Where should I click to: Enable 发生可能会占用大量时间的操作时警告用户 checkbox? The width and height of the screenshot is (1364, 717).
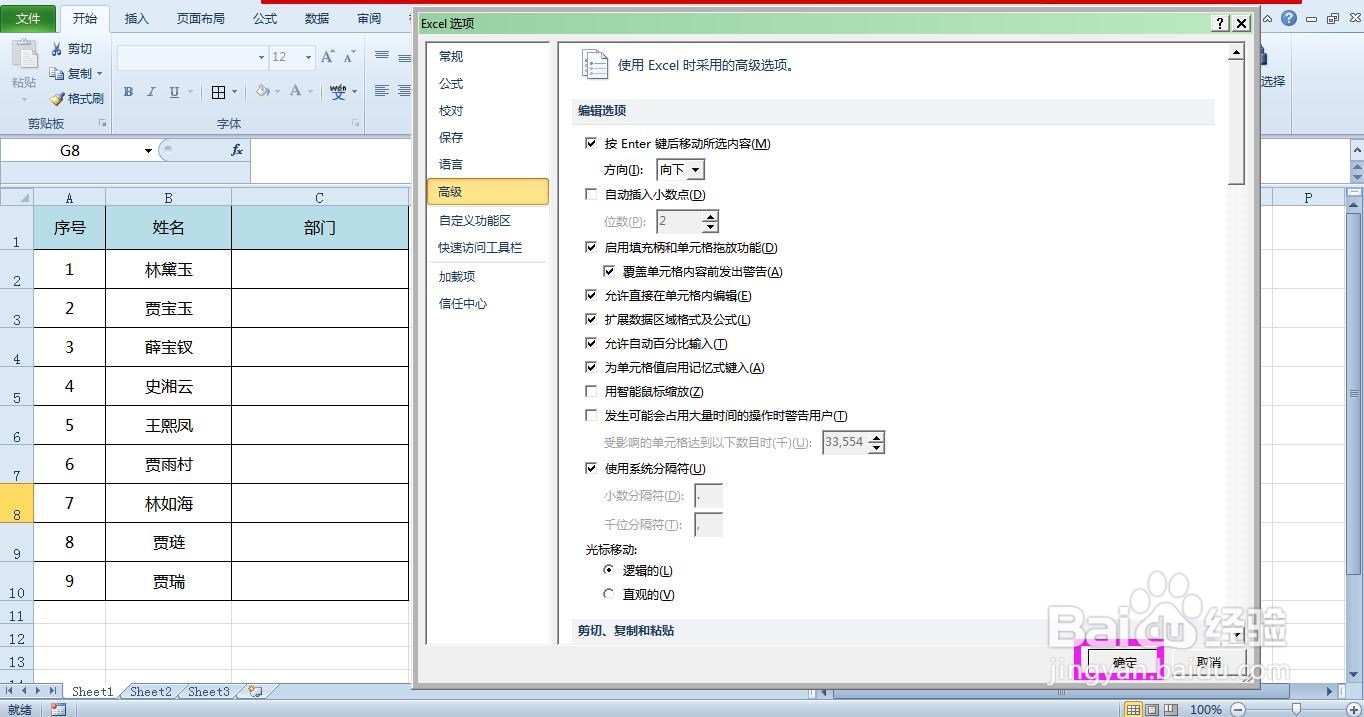point(591,416)
